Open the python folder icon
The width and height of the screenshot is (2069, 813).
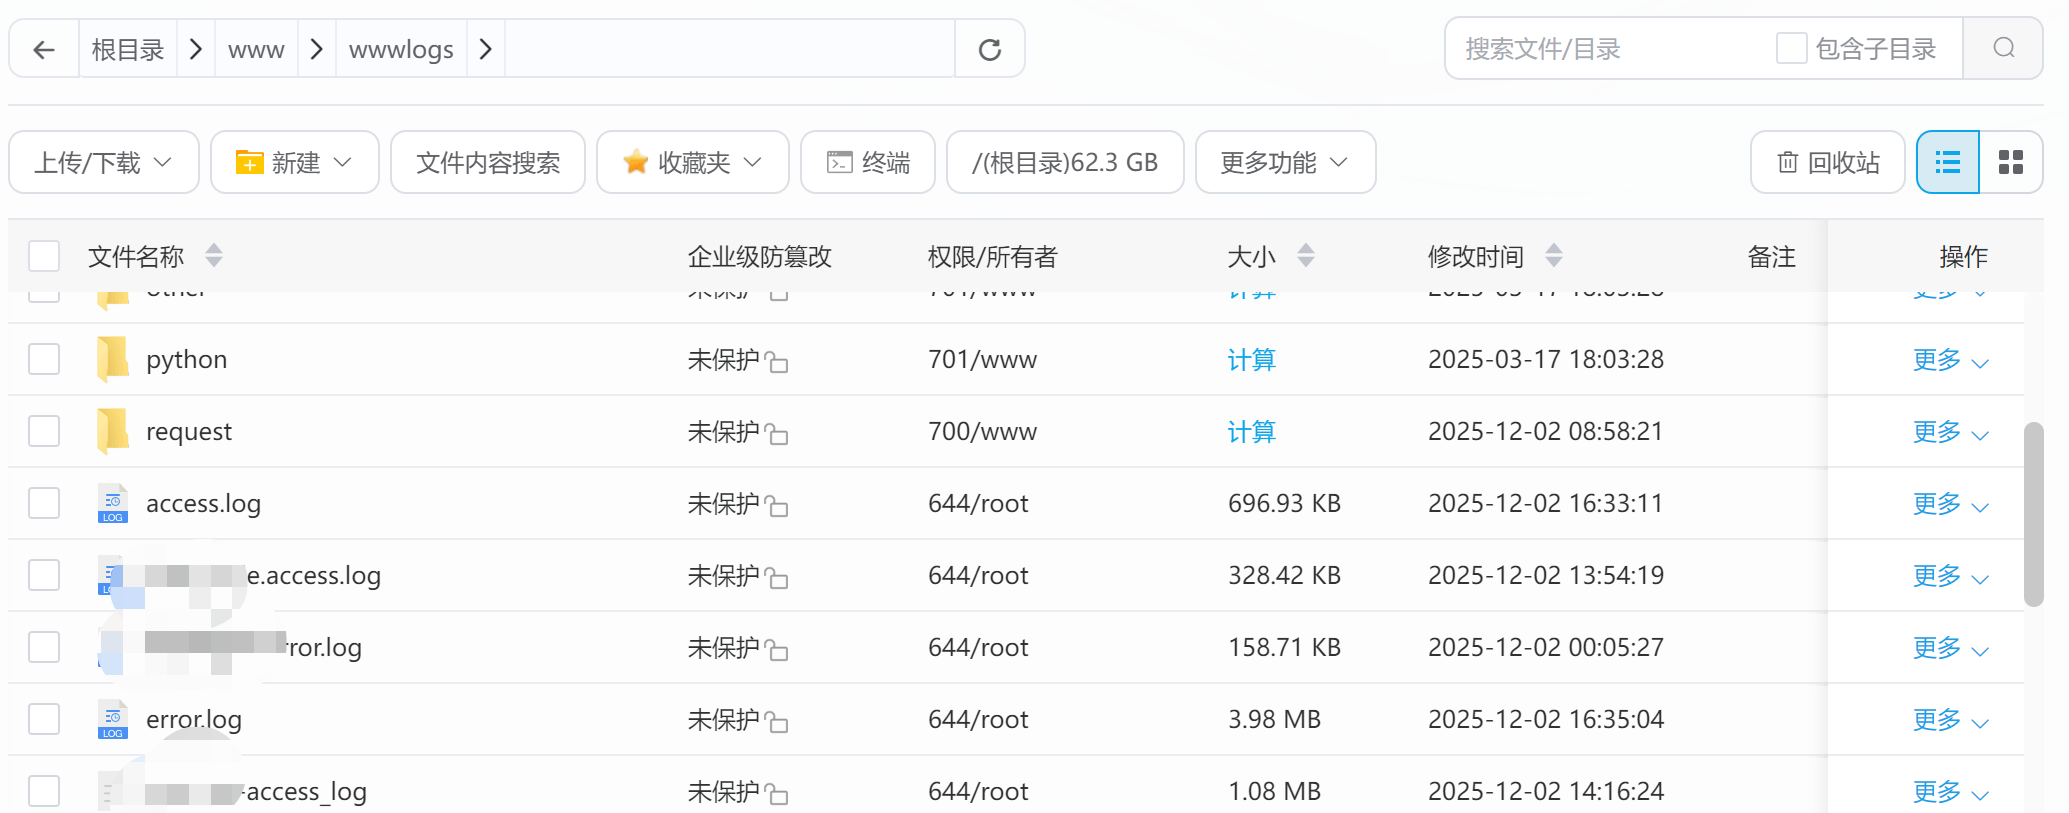pos(113,360)
